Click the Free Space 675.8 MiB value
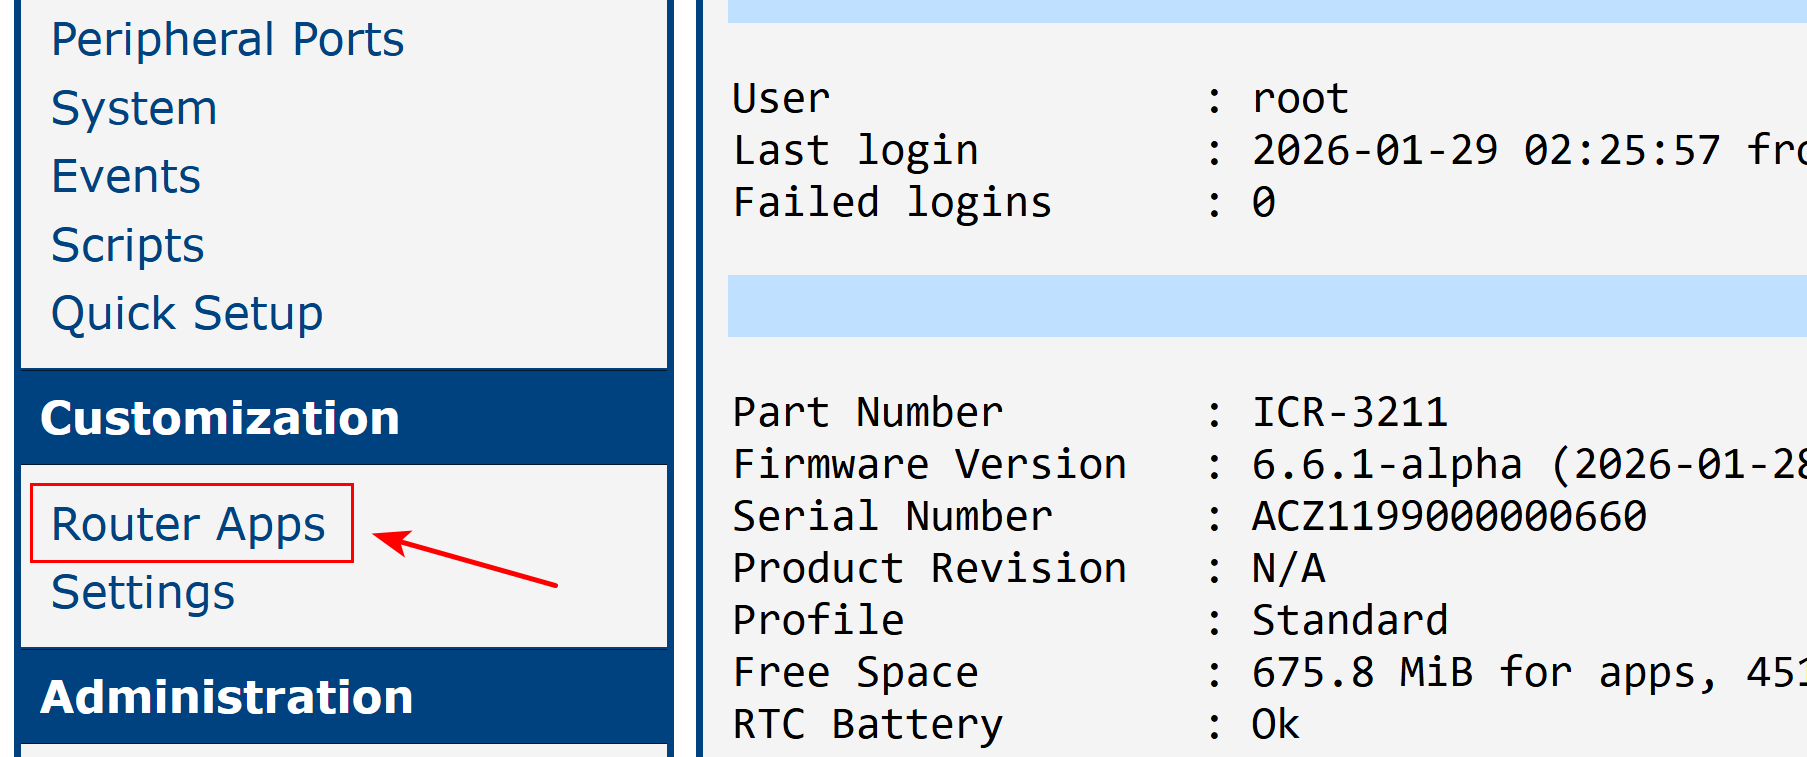Screen dimensions: 1807x757 pos(1362,673)
